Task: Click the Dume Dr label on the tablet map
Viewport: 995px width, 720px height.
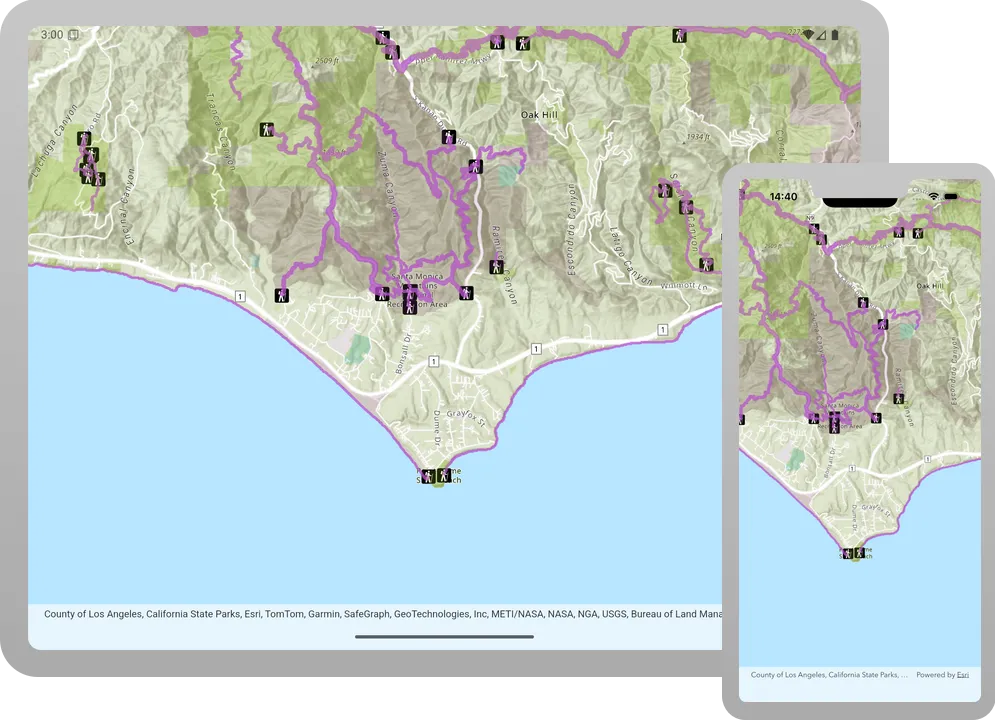Action: tap(436, 427)
